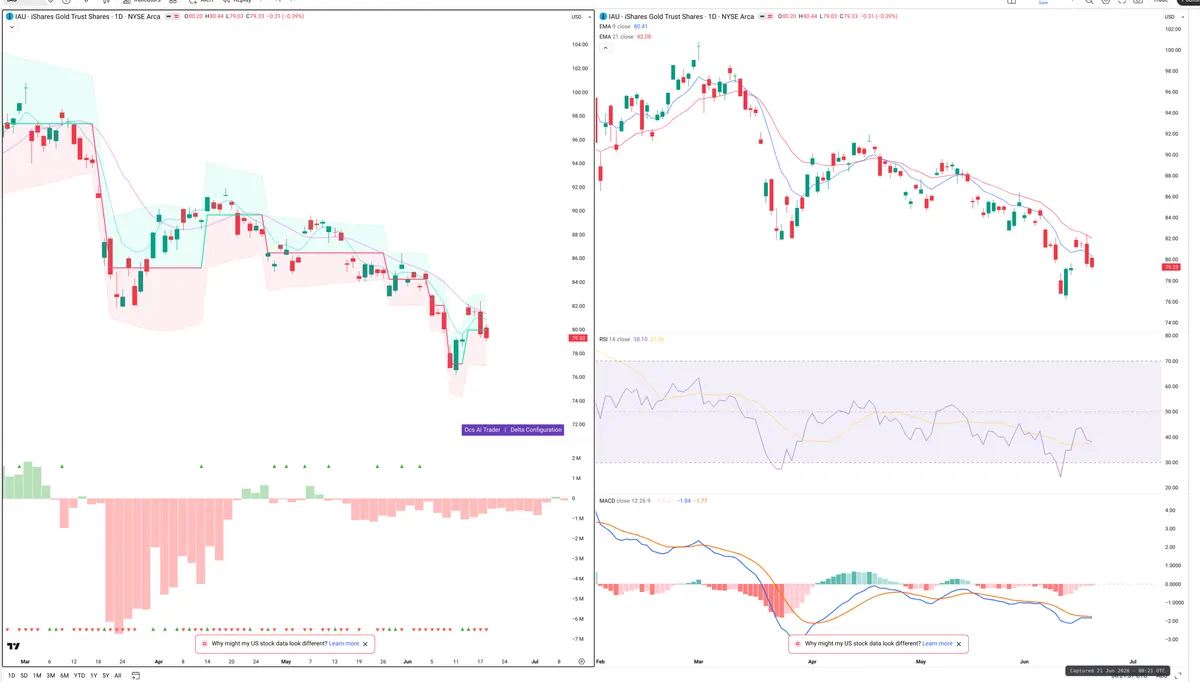Image resolution: width=1200 pixels, height=682 pixels.
Task: Click the 104.00 price axis label on the left chart
Action: coord(579,45)
